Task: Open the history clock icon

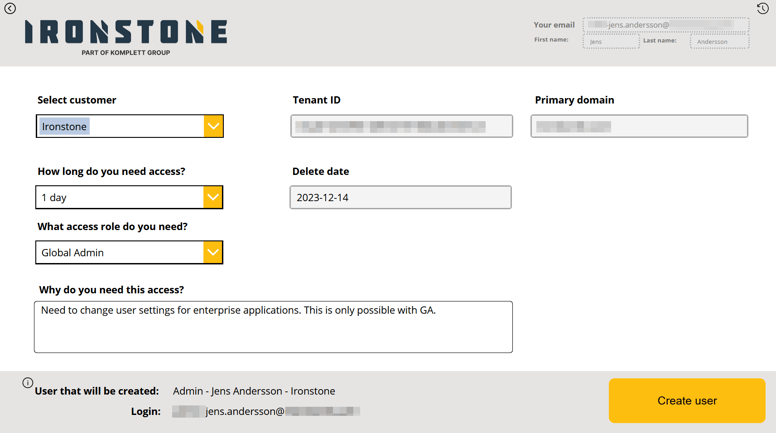Action: (763, 8)
